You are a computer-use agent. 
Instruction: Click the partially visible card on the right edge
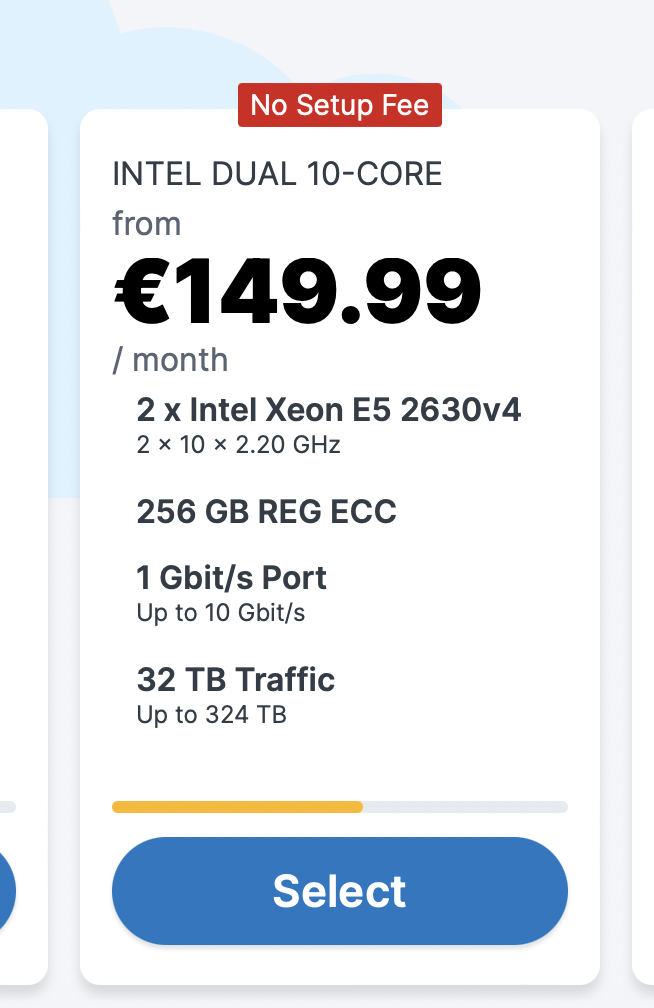coord(644,500)
